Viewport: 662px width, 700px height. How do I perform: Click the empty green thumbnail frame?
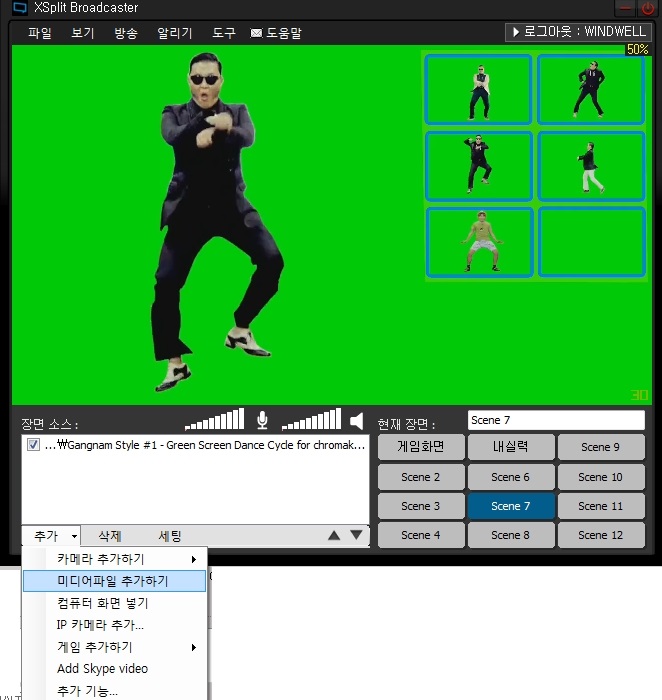click(591, 242)
